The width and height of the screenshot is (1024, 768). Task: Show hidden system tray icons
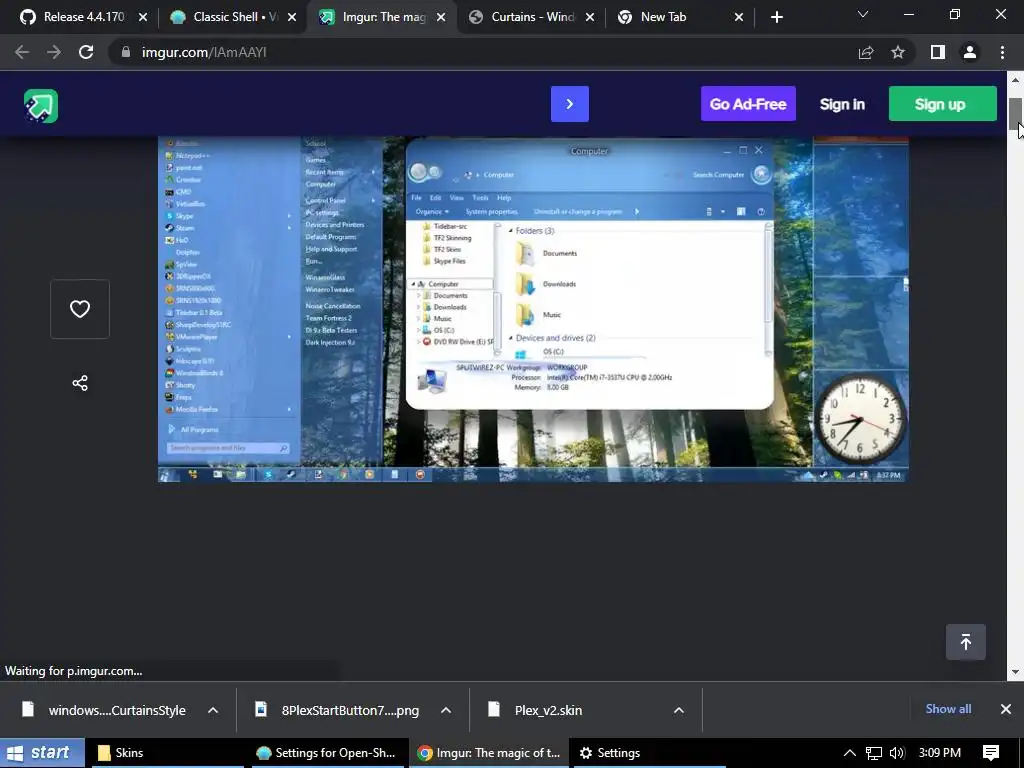(850, 753)
